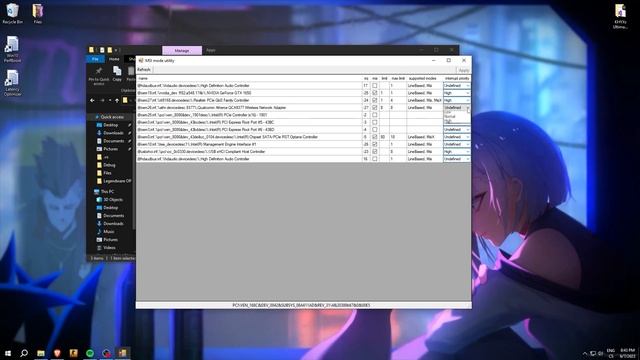
Task: Uncheck MSI for USB xHCI Host Controller
Action: pyautogui.click(x=375, y=152)
